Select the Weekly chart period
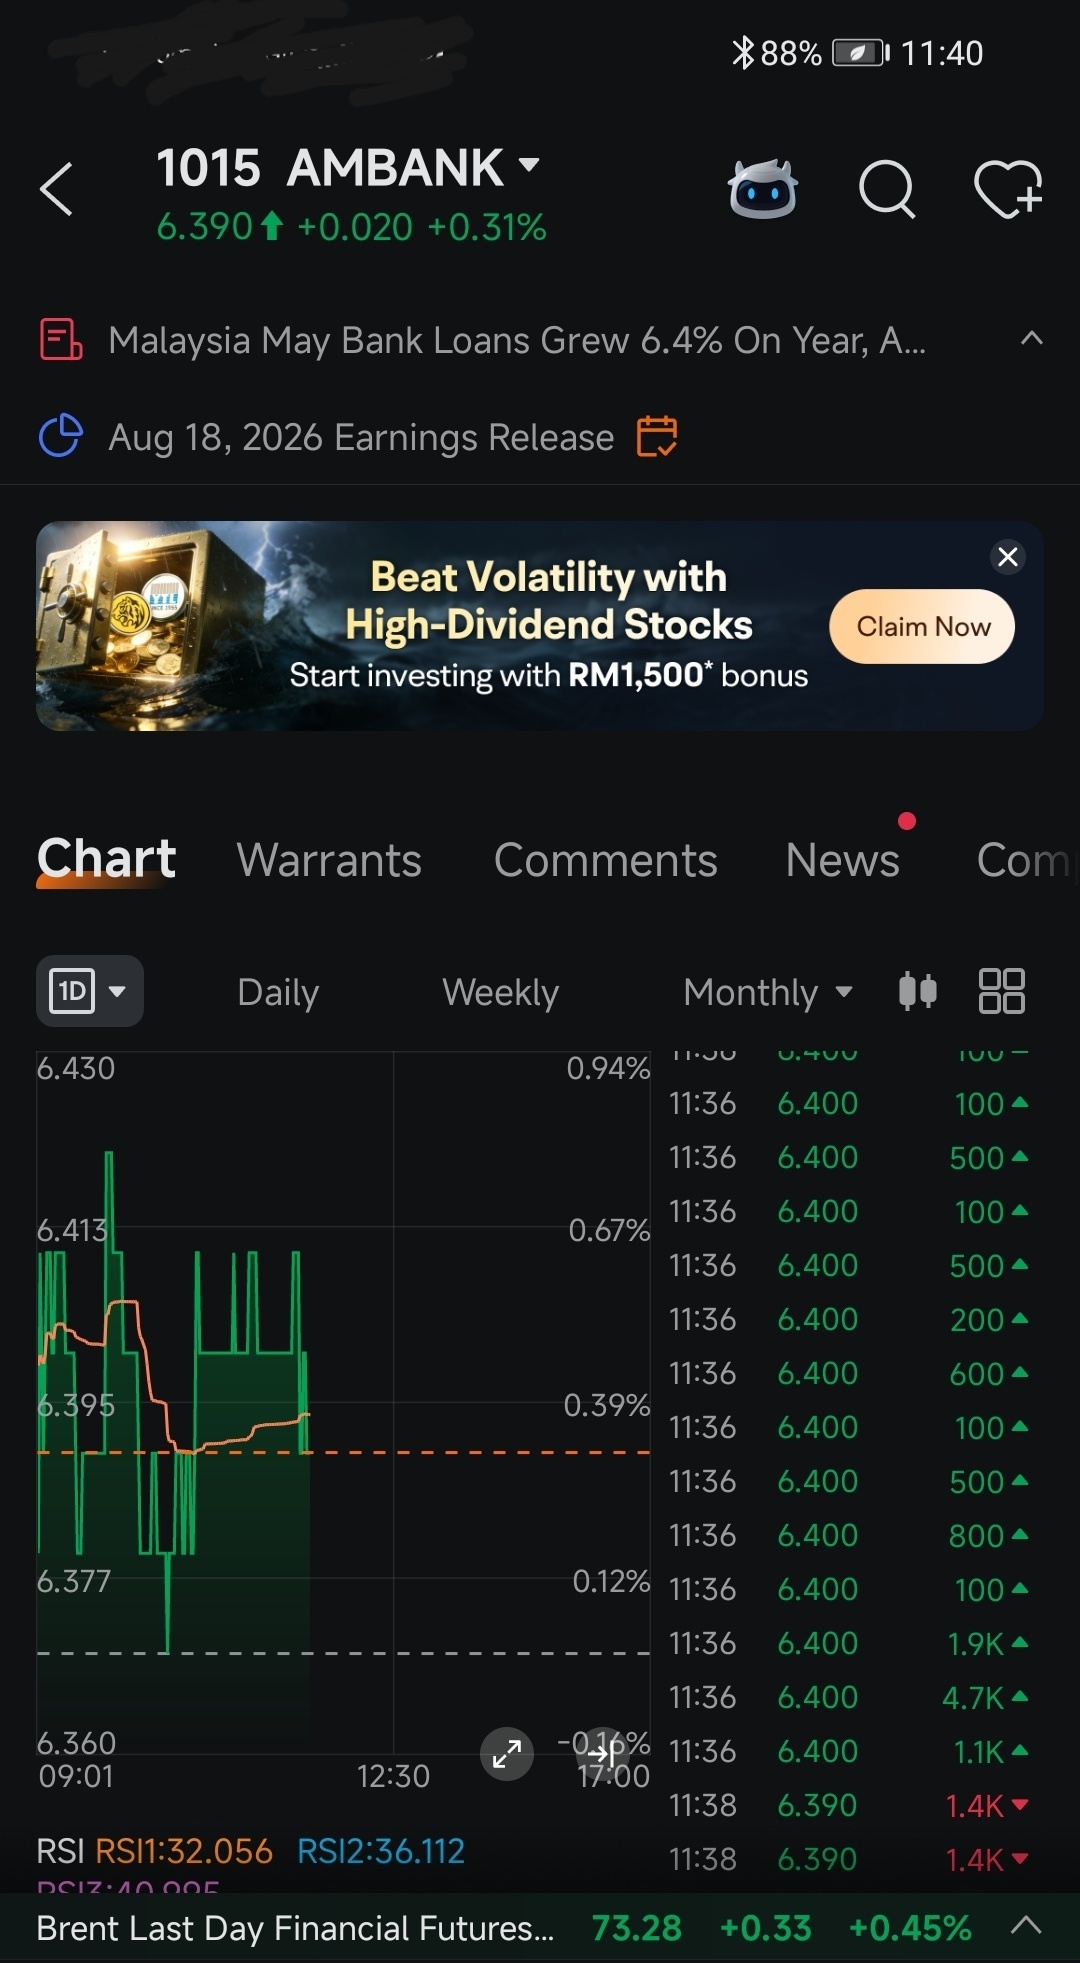 click(x=500, y=992)
